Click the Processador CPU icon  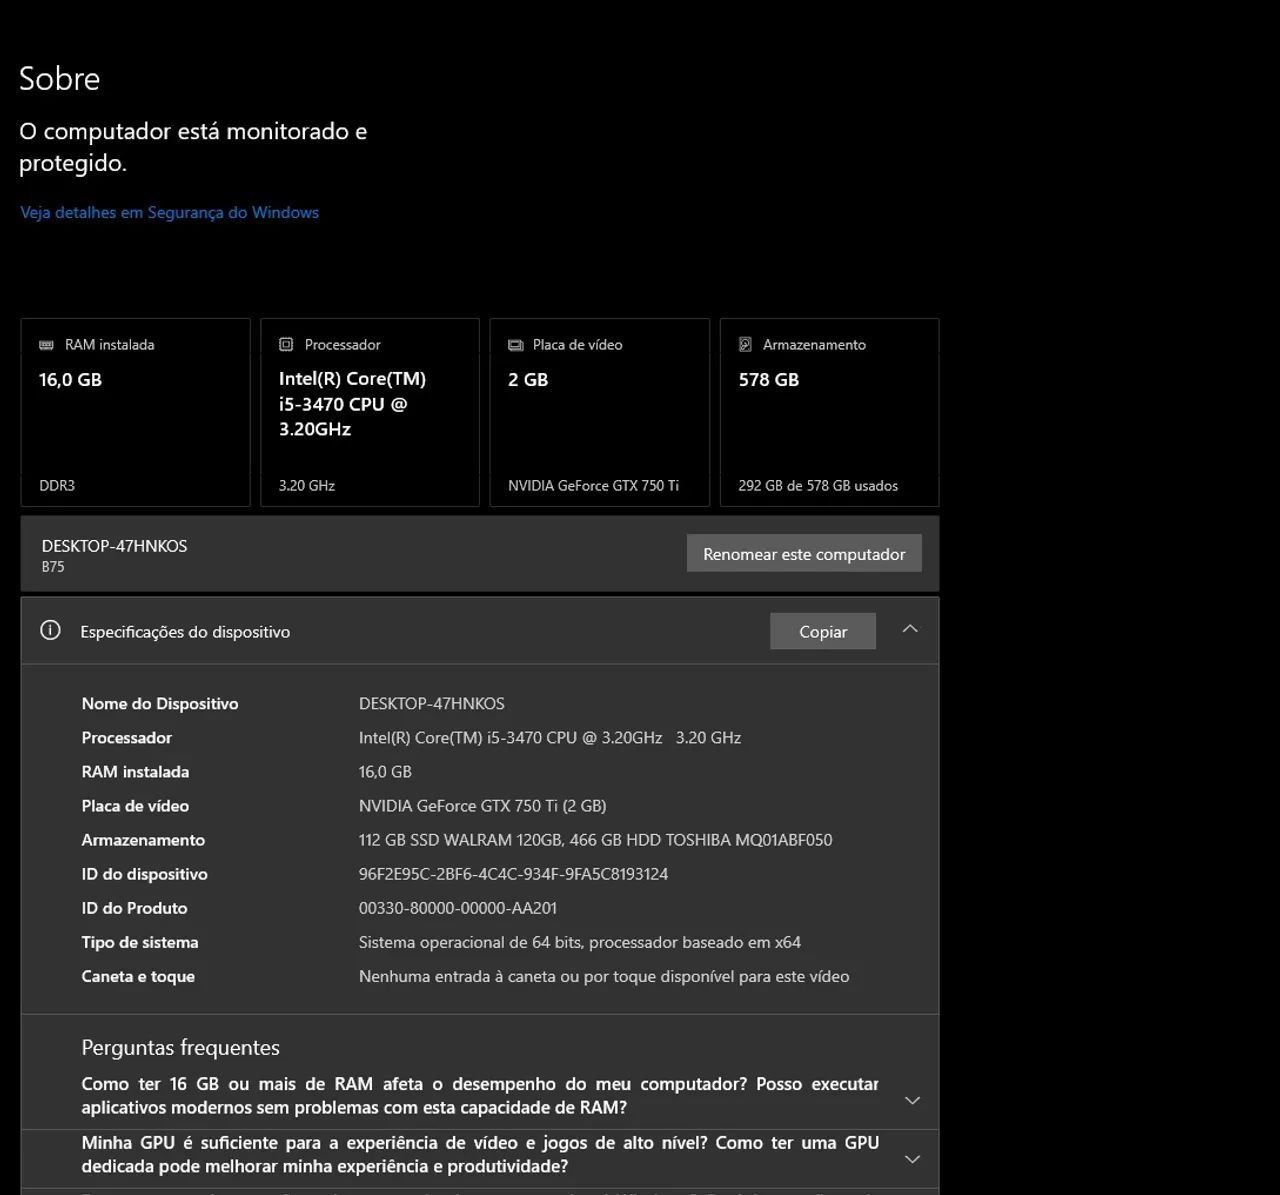tap(286, 344)
